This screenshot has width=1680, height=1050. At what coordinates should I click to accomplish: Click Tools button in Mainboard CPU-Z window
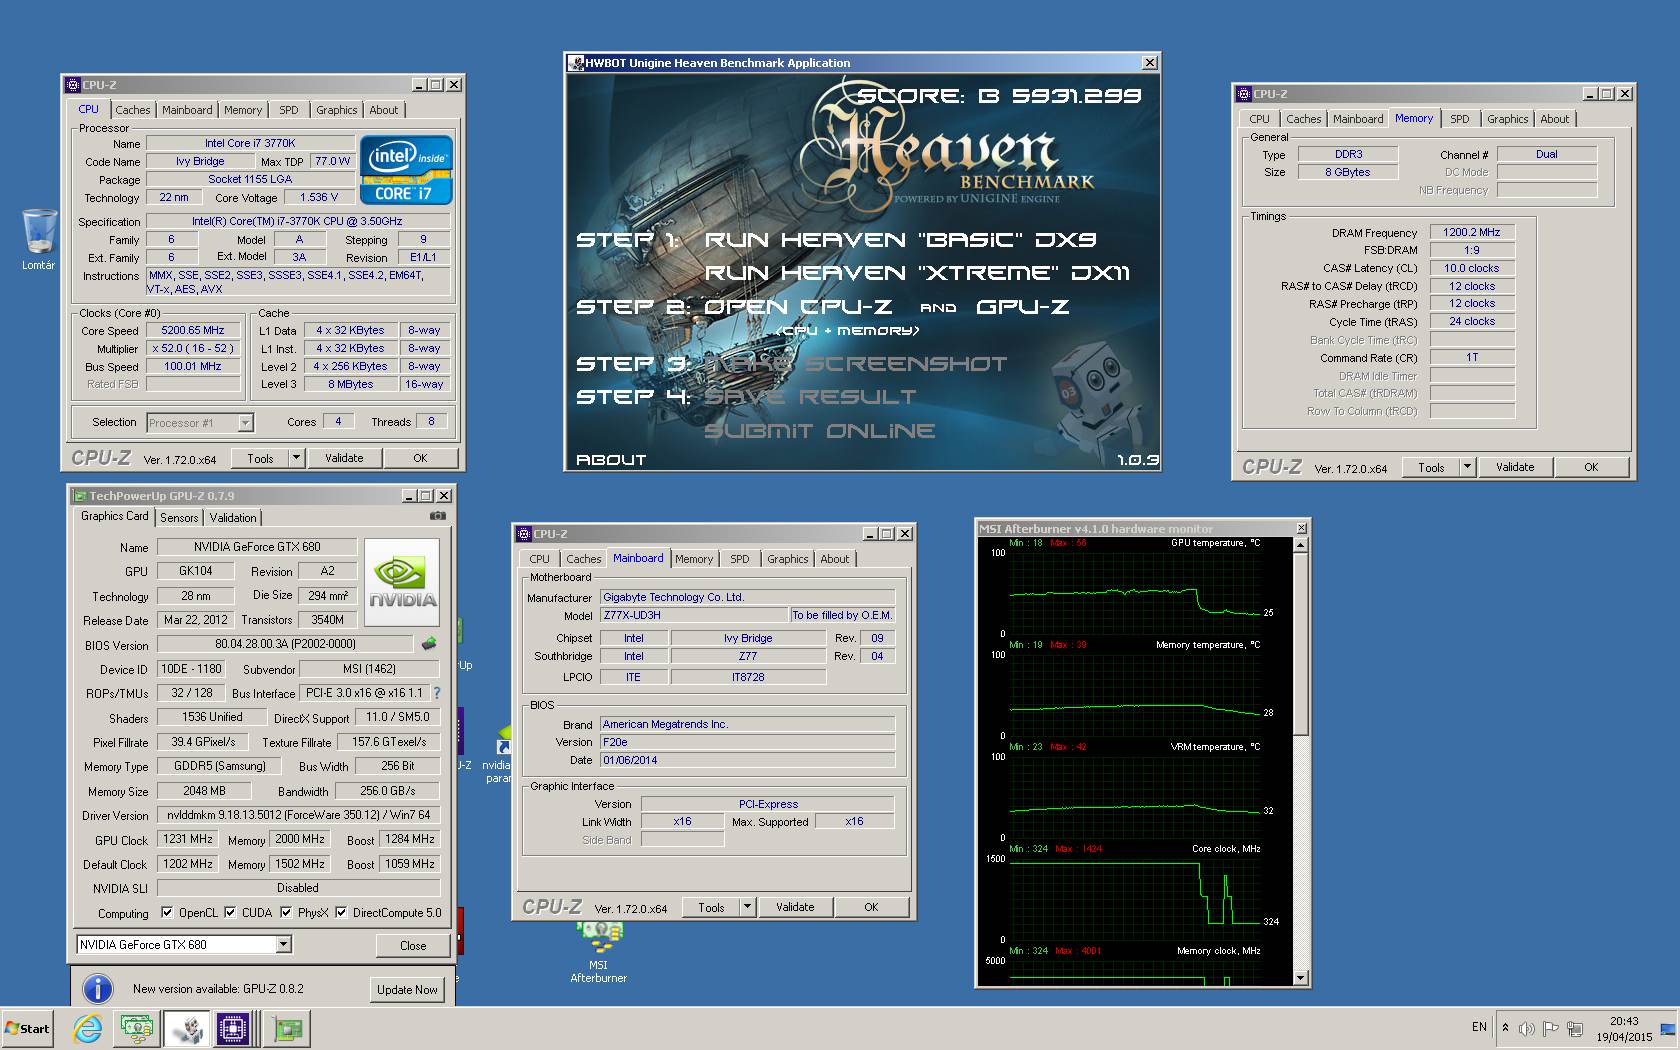click(711, 907)
